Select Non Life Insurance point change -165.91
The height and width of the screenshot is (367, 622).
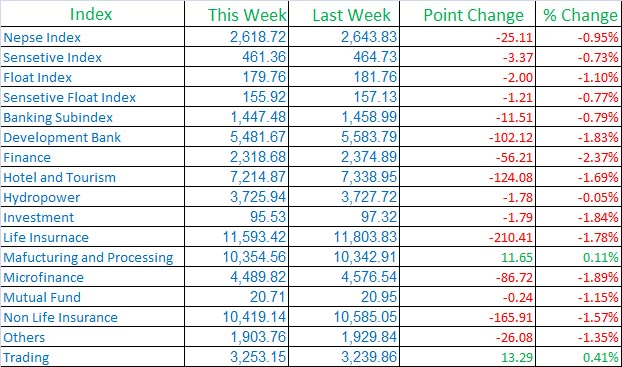point(511,317)
